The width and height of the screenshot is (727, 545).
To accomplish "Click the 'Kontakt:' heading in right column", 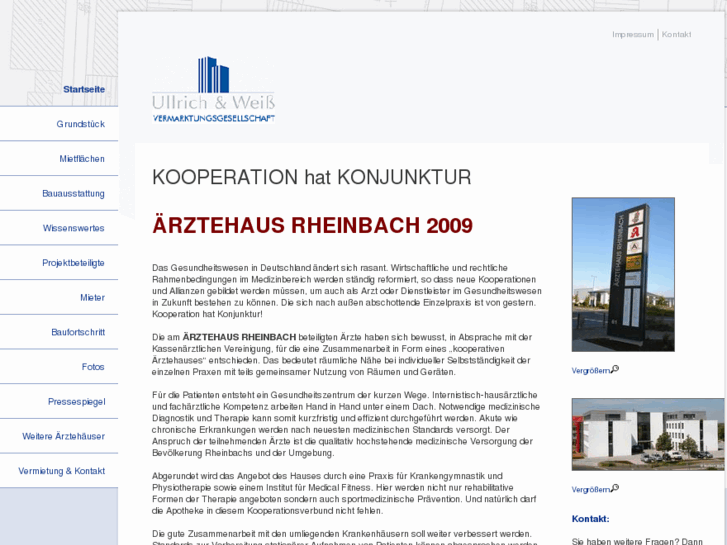I will point(590,519).
